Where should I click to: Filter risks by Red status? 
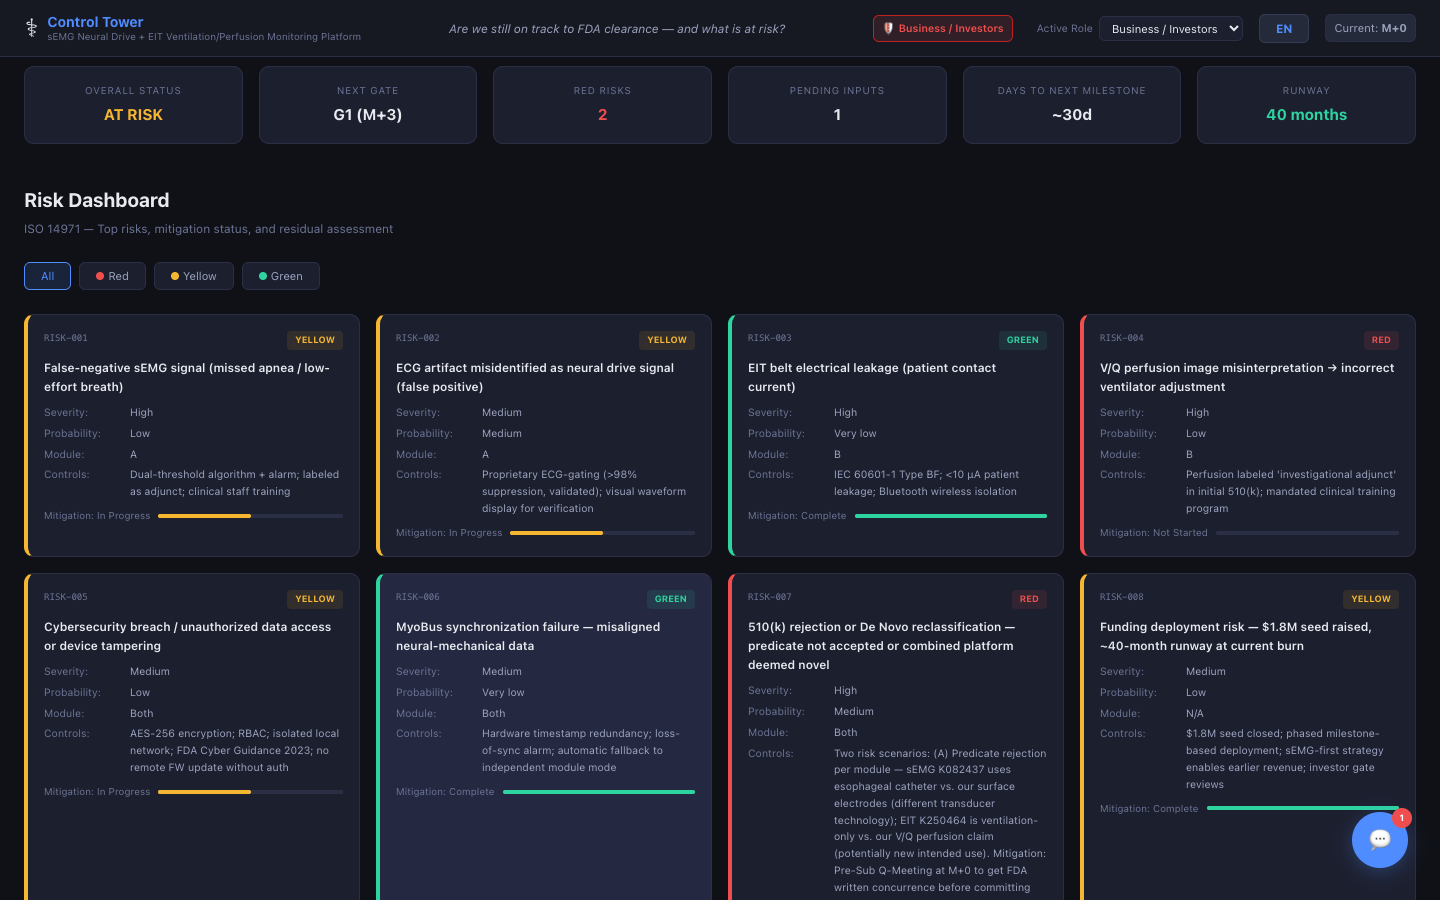(x=112, y=276)
